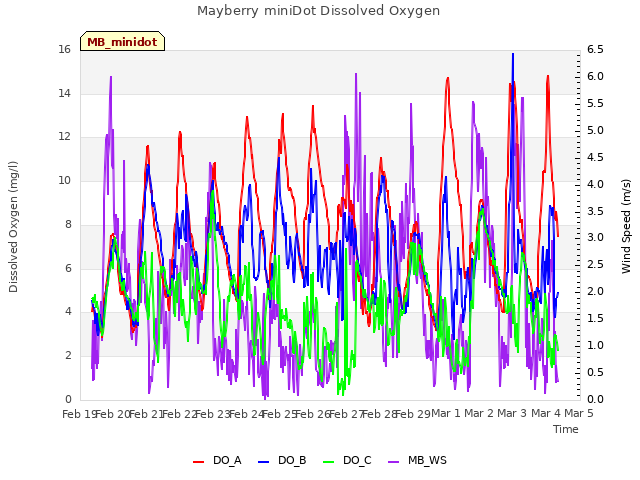Click the chart title Mayberry miniDot Dissolved Oxygen

(318, 11)
